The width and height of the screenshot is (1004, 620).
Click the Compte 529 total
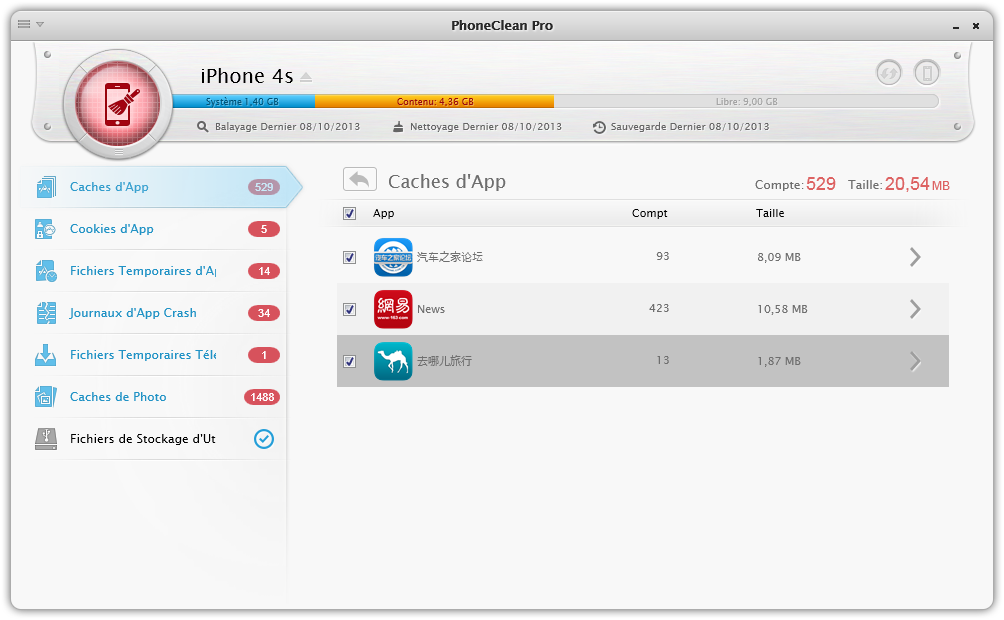(795, 184)
